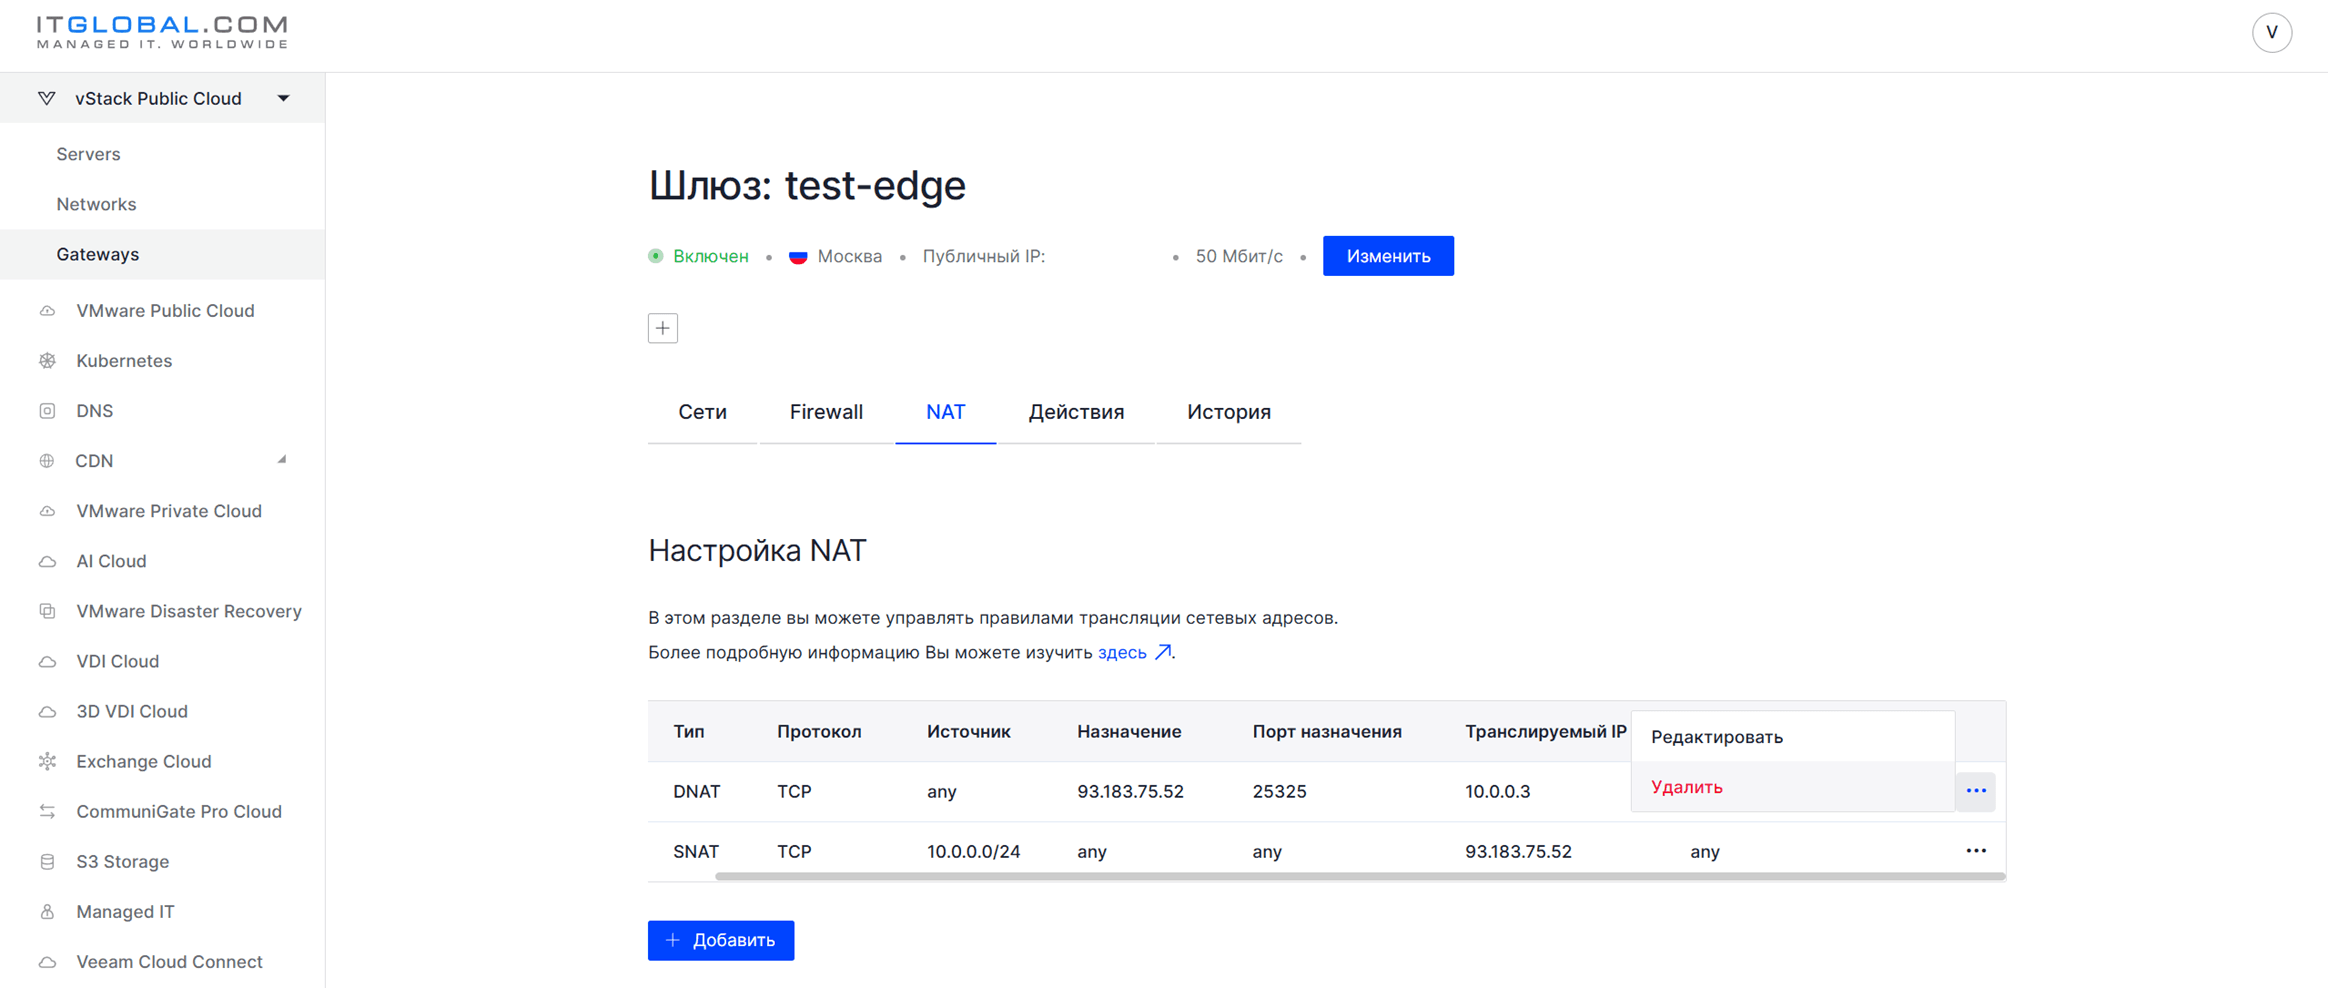Open three-dot menu for SNAT rule
Screen dimensions: 2328x988
(1976, 851)
